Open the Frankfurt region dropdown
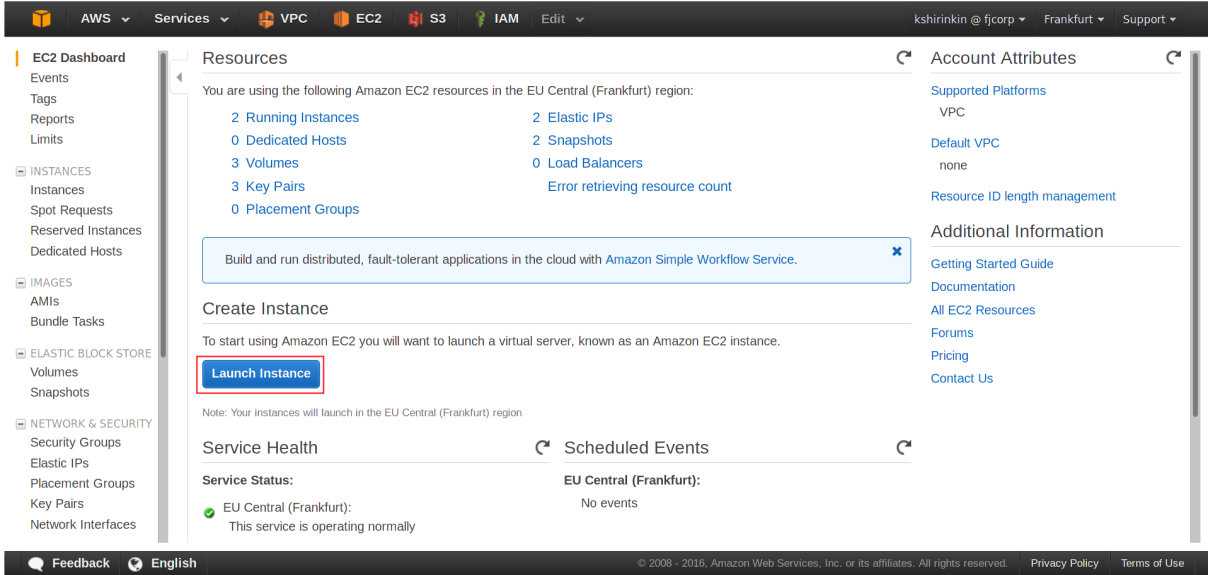 (x=1073, y=19)
